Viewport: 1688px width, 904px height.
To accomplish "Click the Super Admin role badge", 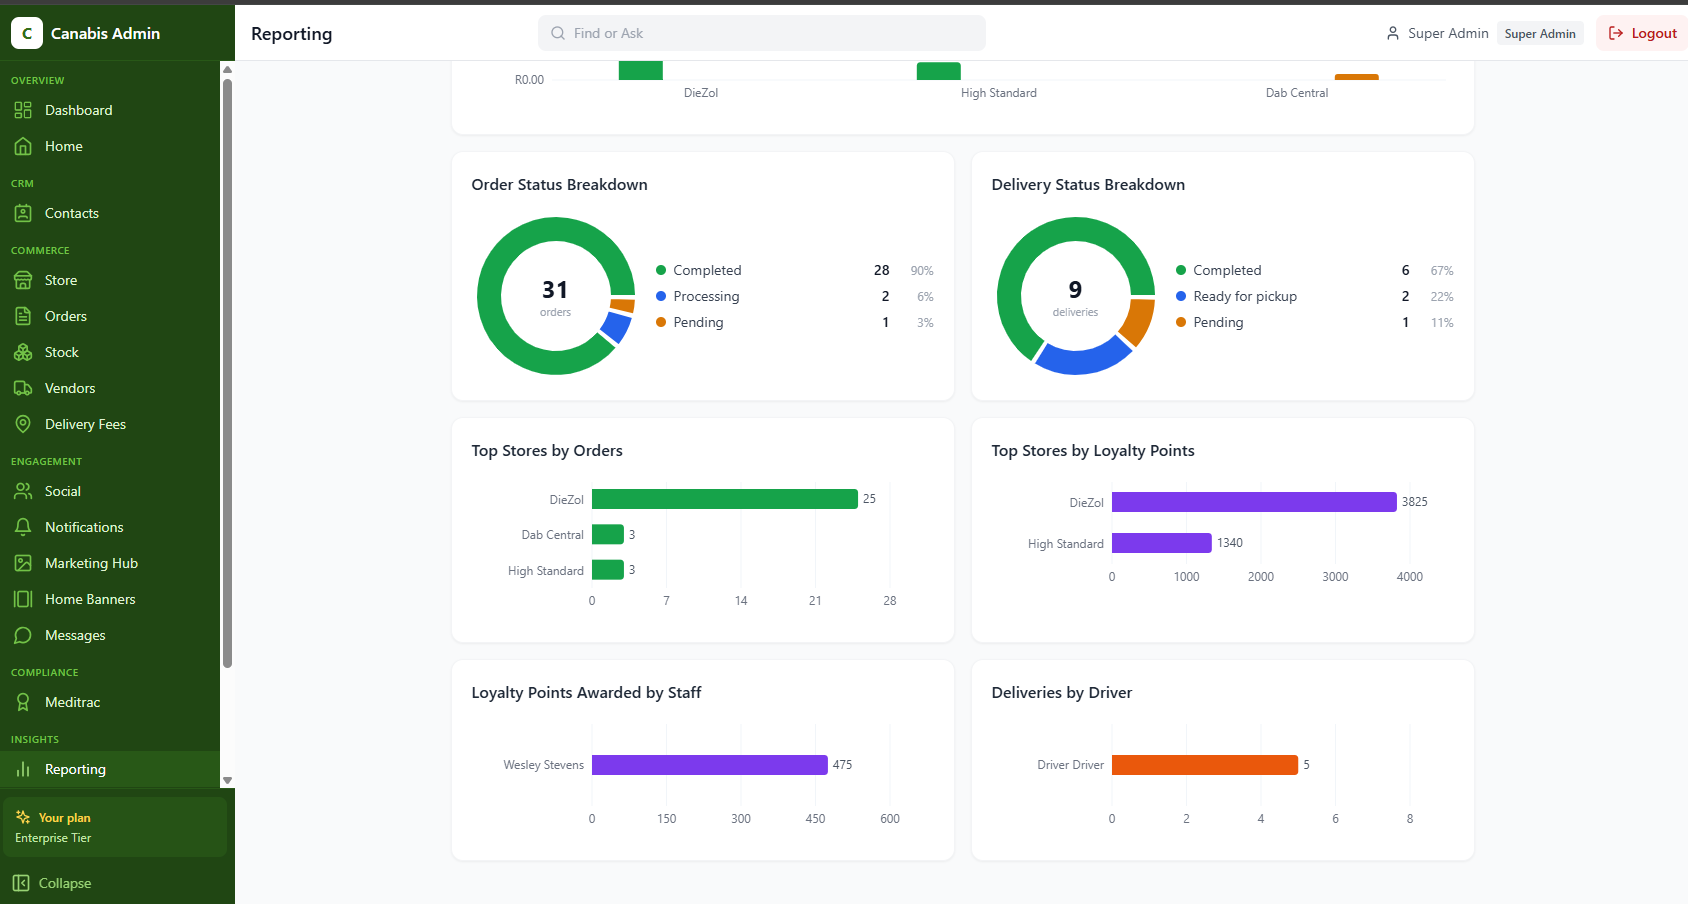I will [1540, 33].
